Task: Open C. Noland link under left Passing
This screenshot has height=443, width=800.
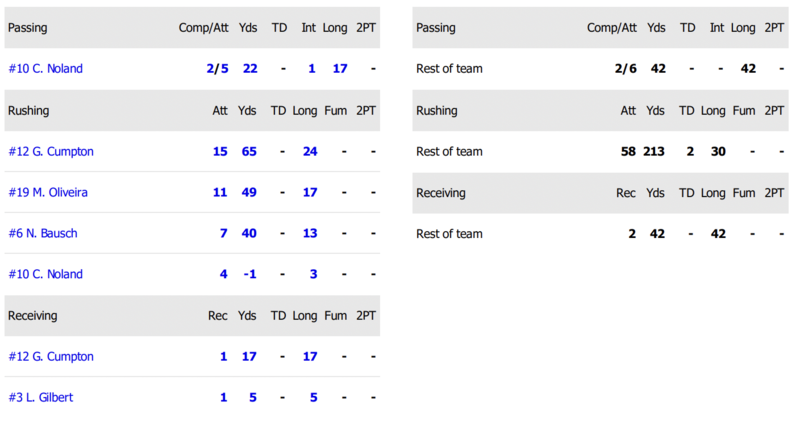Action: 45,69
